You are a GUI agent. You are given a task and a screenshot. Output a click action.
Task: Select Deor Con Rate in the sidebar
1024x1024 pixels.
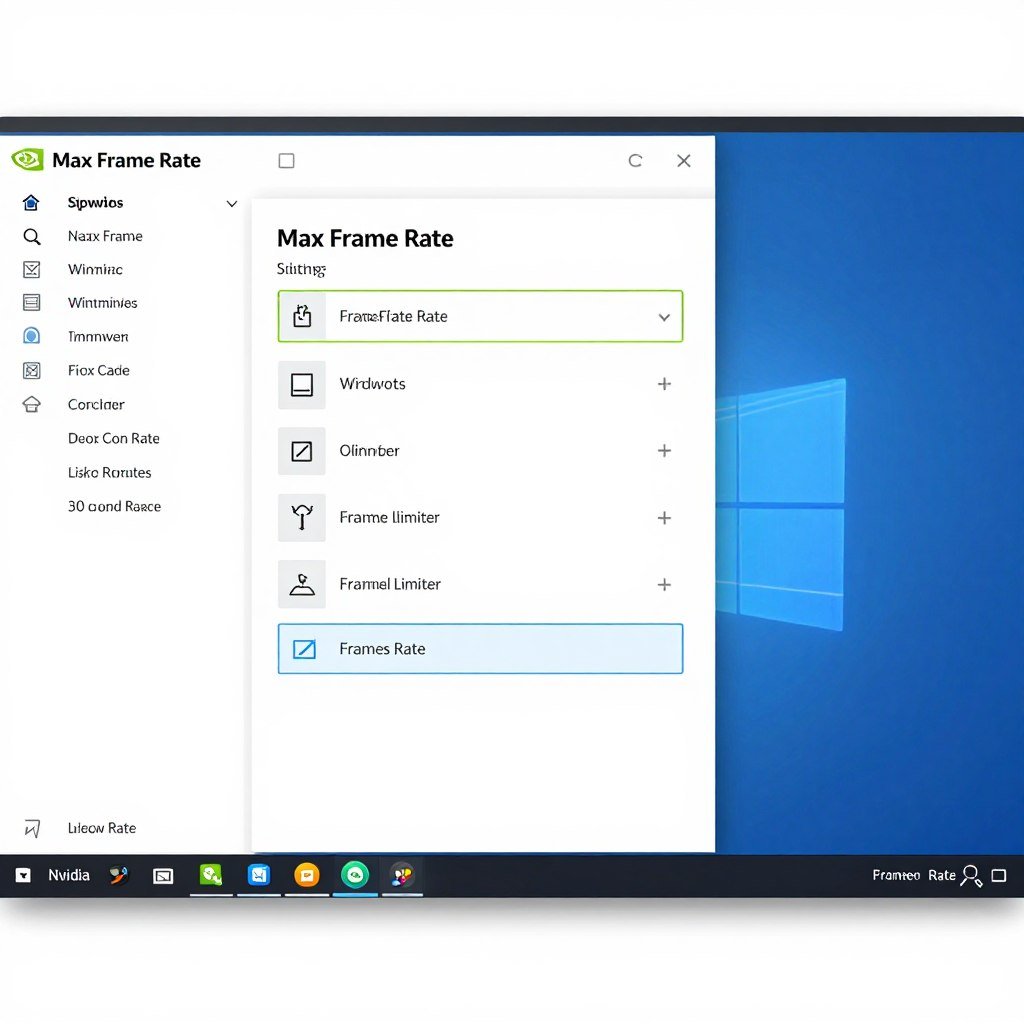113,438
